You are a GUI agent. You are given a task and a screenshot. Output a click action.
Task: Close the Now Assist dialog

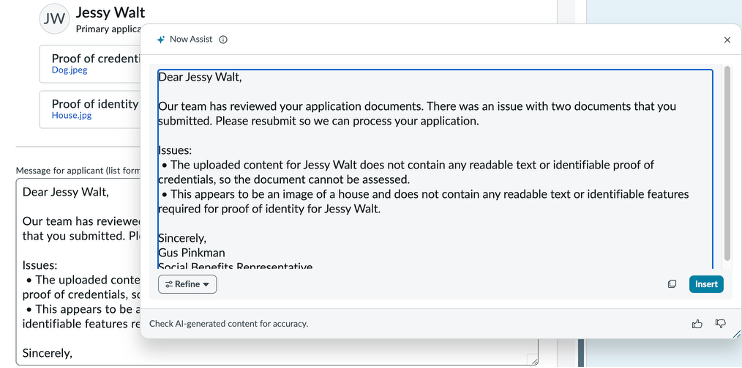pyautogui.click(x=727, y=40)
